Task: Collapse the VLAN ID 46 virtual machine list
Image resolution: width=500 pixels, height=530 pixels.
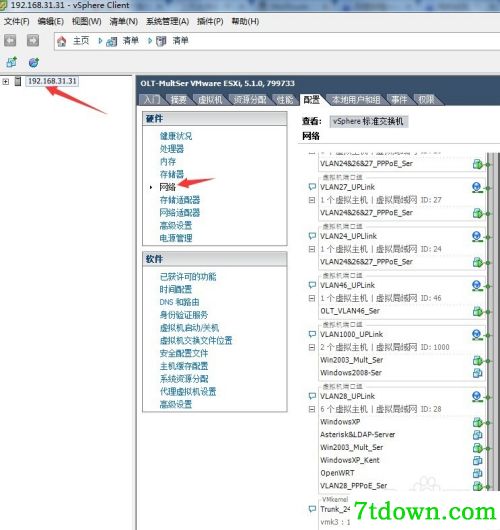Action: (312, 298)
